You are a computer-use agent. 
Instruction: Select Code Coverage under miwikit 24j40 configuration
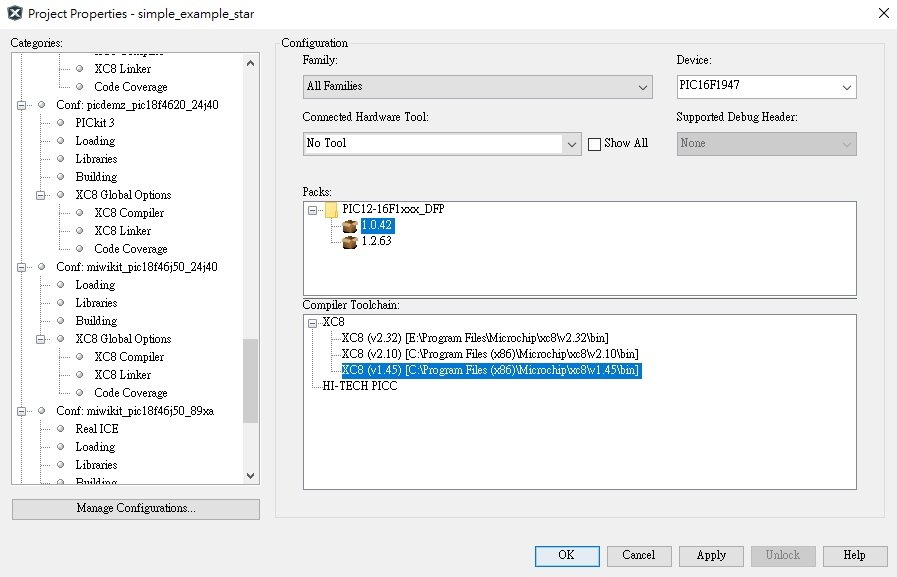pos(131,393)
